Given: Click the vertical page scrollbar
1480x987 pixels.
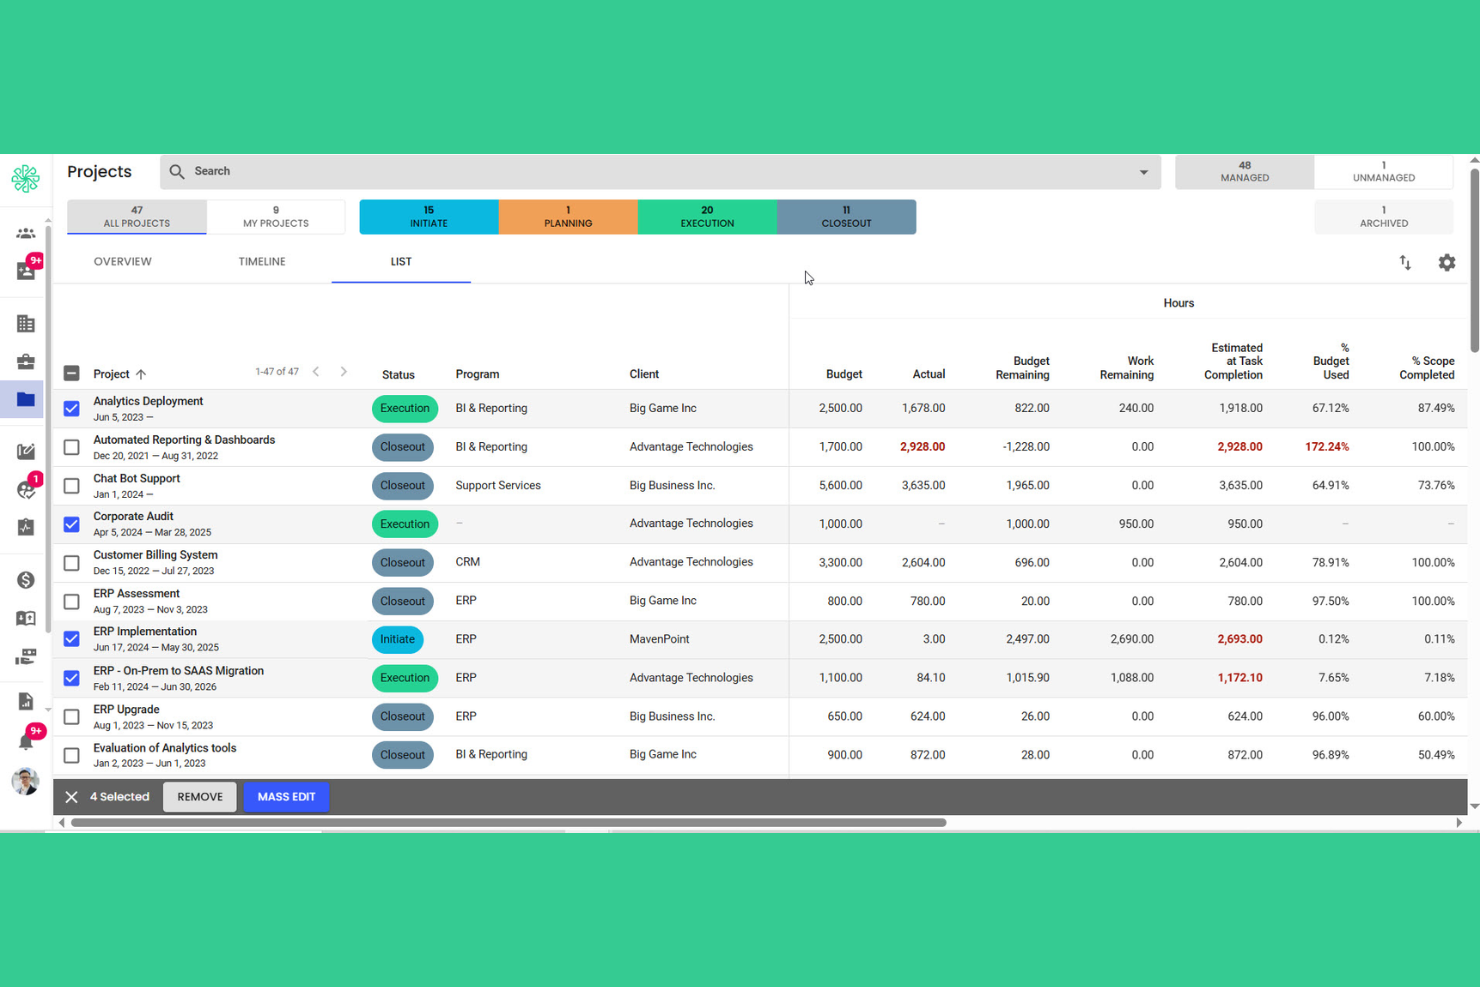Looking at the screenshot, I should point(1474,260).
